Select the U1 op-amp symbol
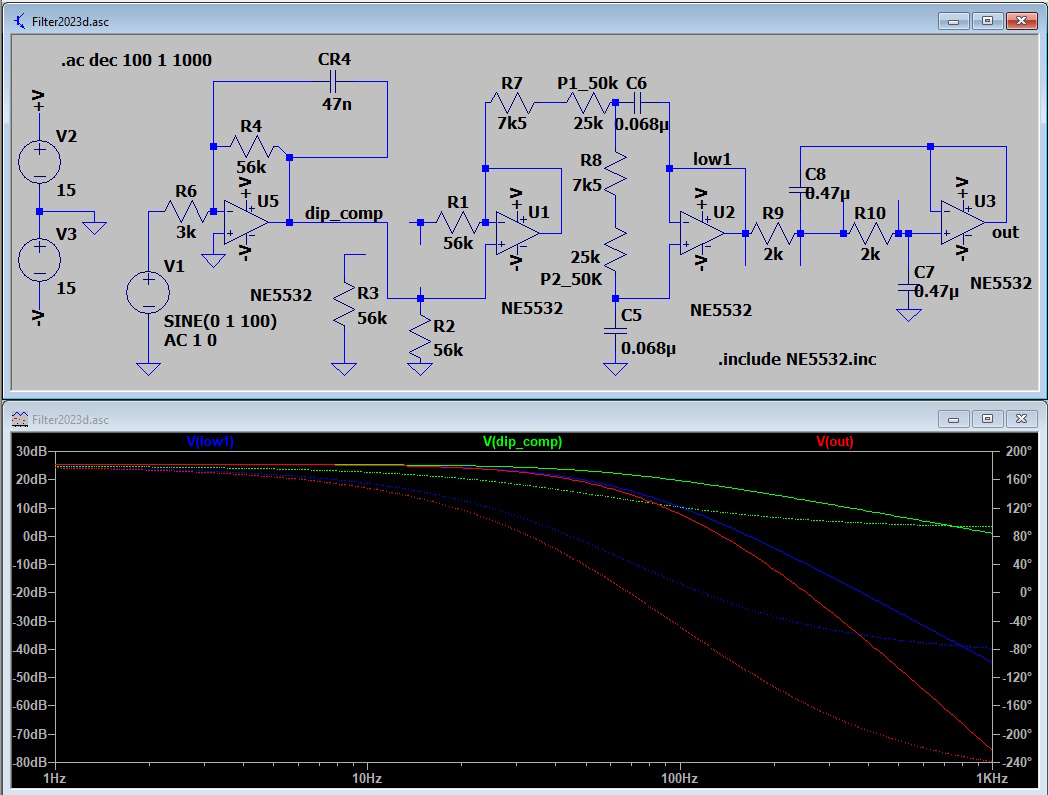Image resolution: width=1049 pixels, height=795 pixels. tap(517, 231)
